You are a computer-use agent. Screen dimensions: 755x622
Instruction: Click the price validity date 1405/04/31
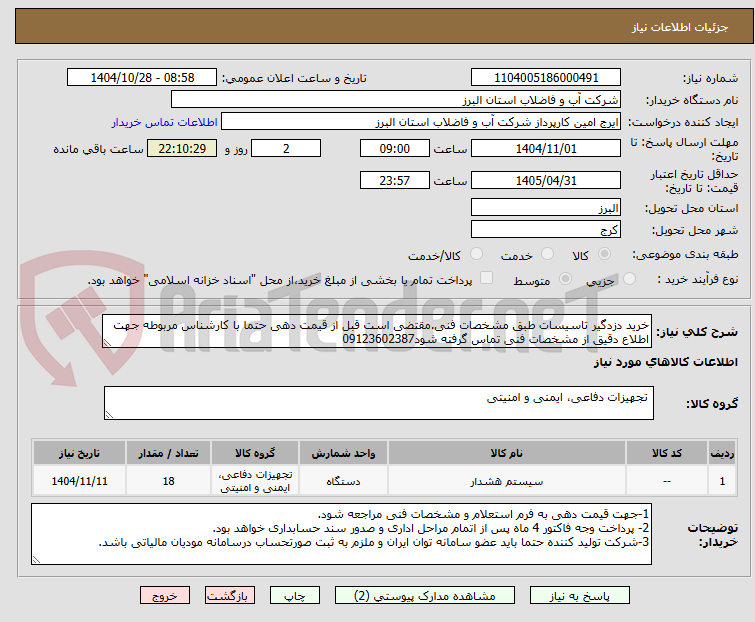[x=546, y=180]
